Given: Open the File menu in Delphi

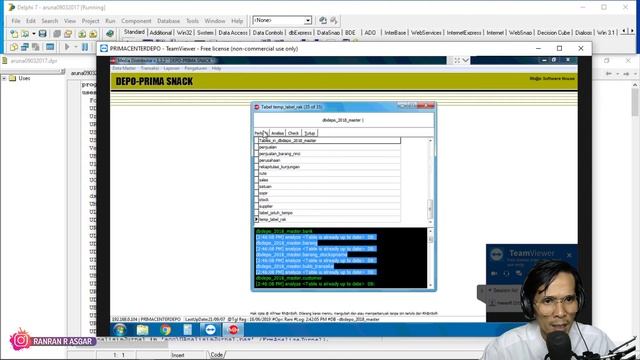Looking at the screenshot, I should (16, 21).
